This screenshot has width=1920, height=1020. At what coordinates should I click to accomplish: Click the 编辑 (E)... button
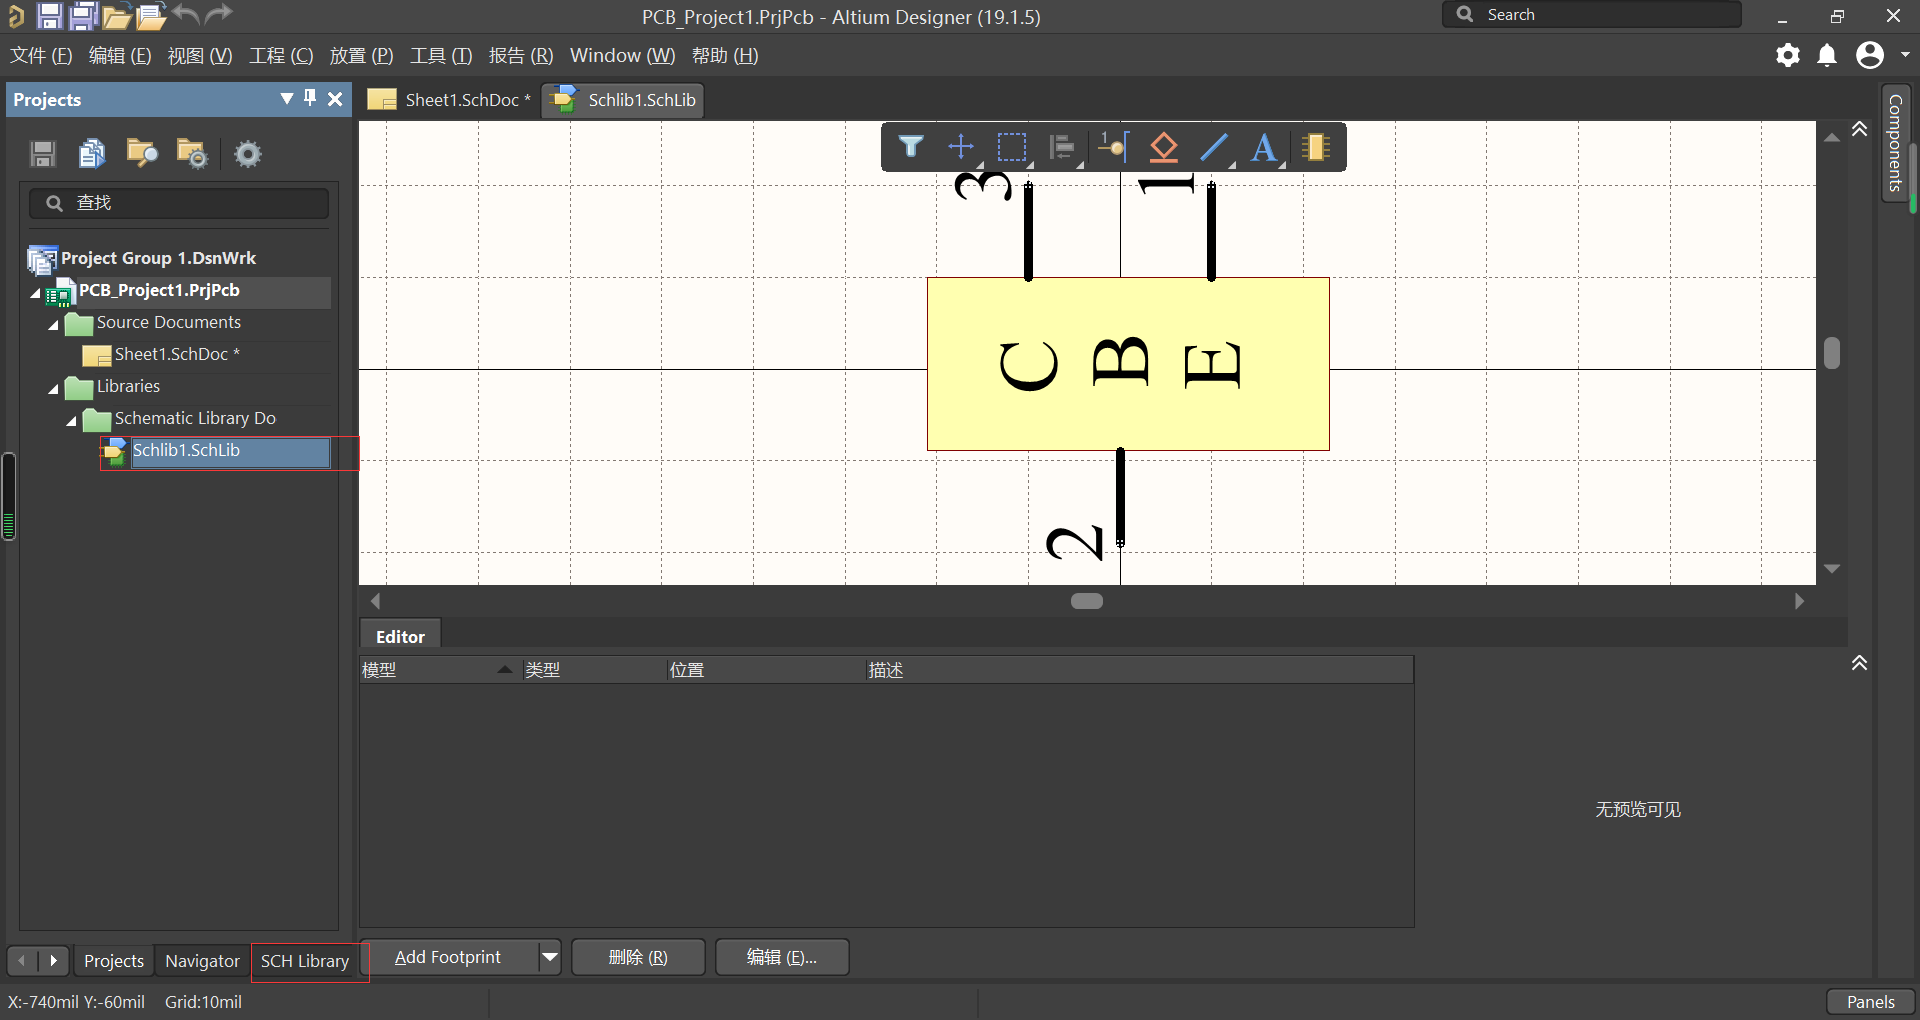click(x=782, y=957)
